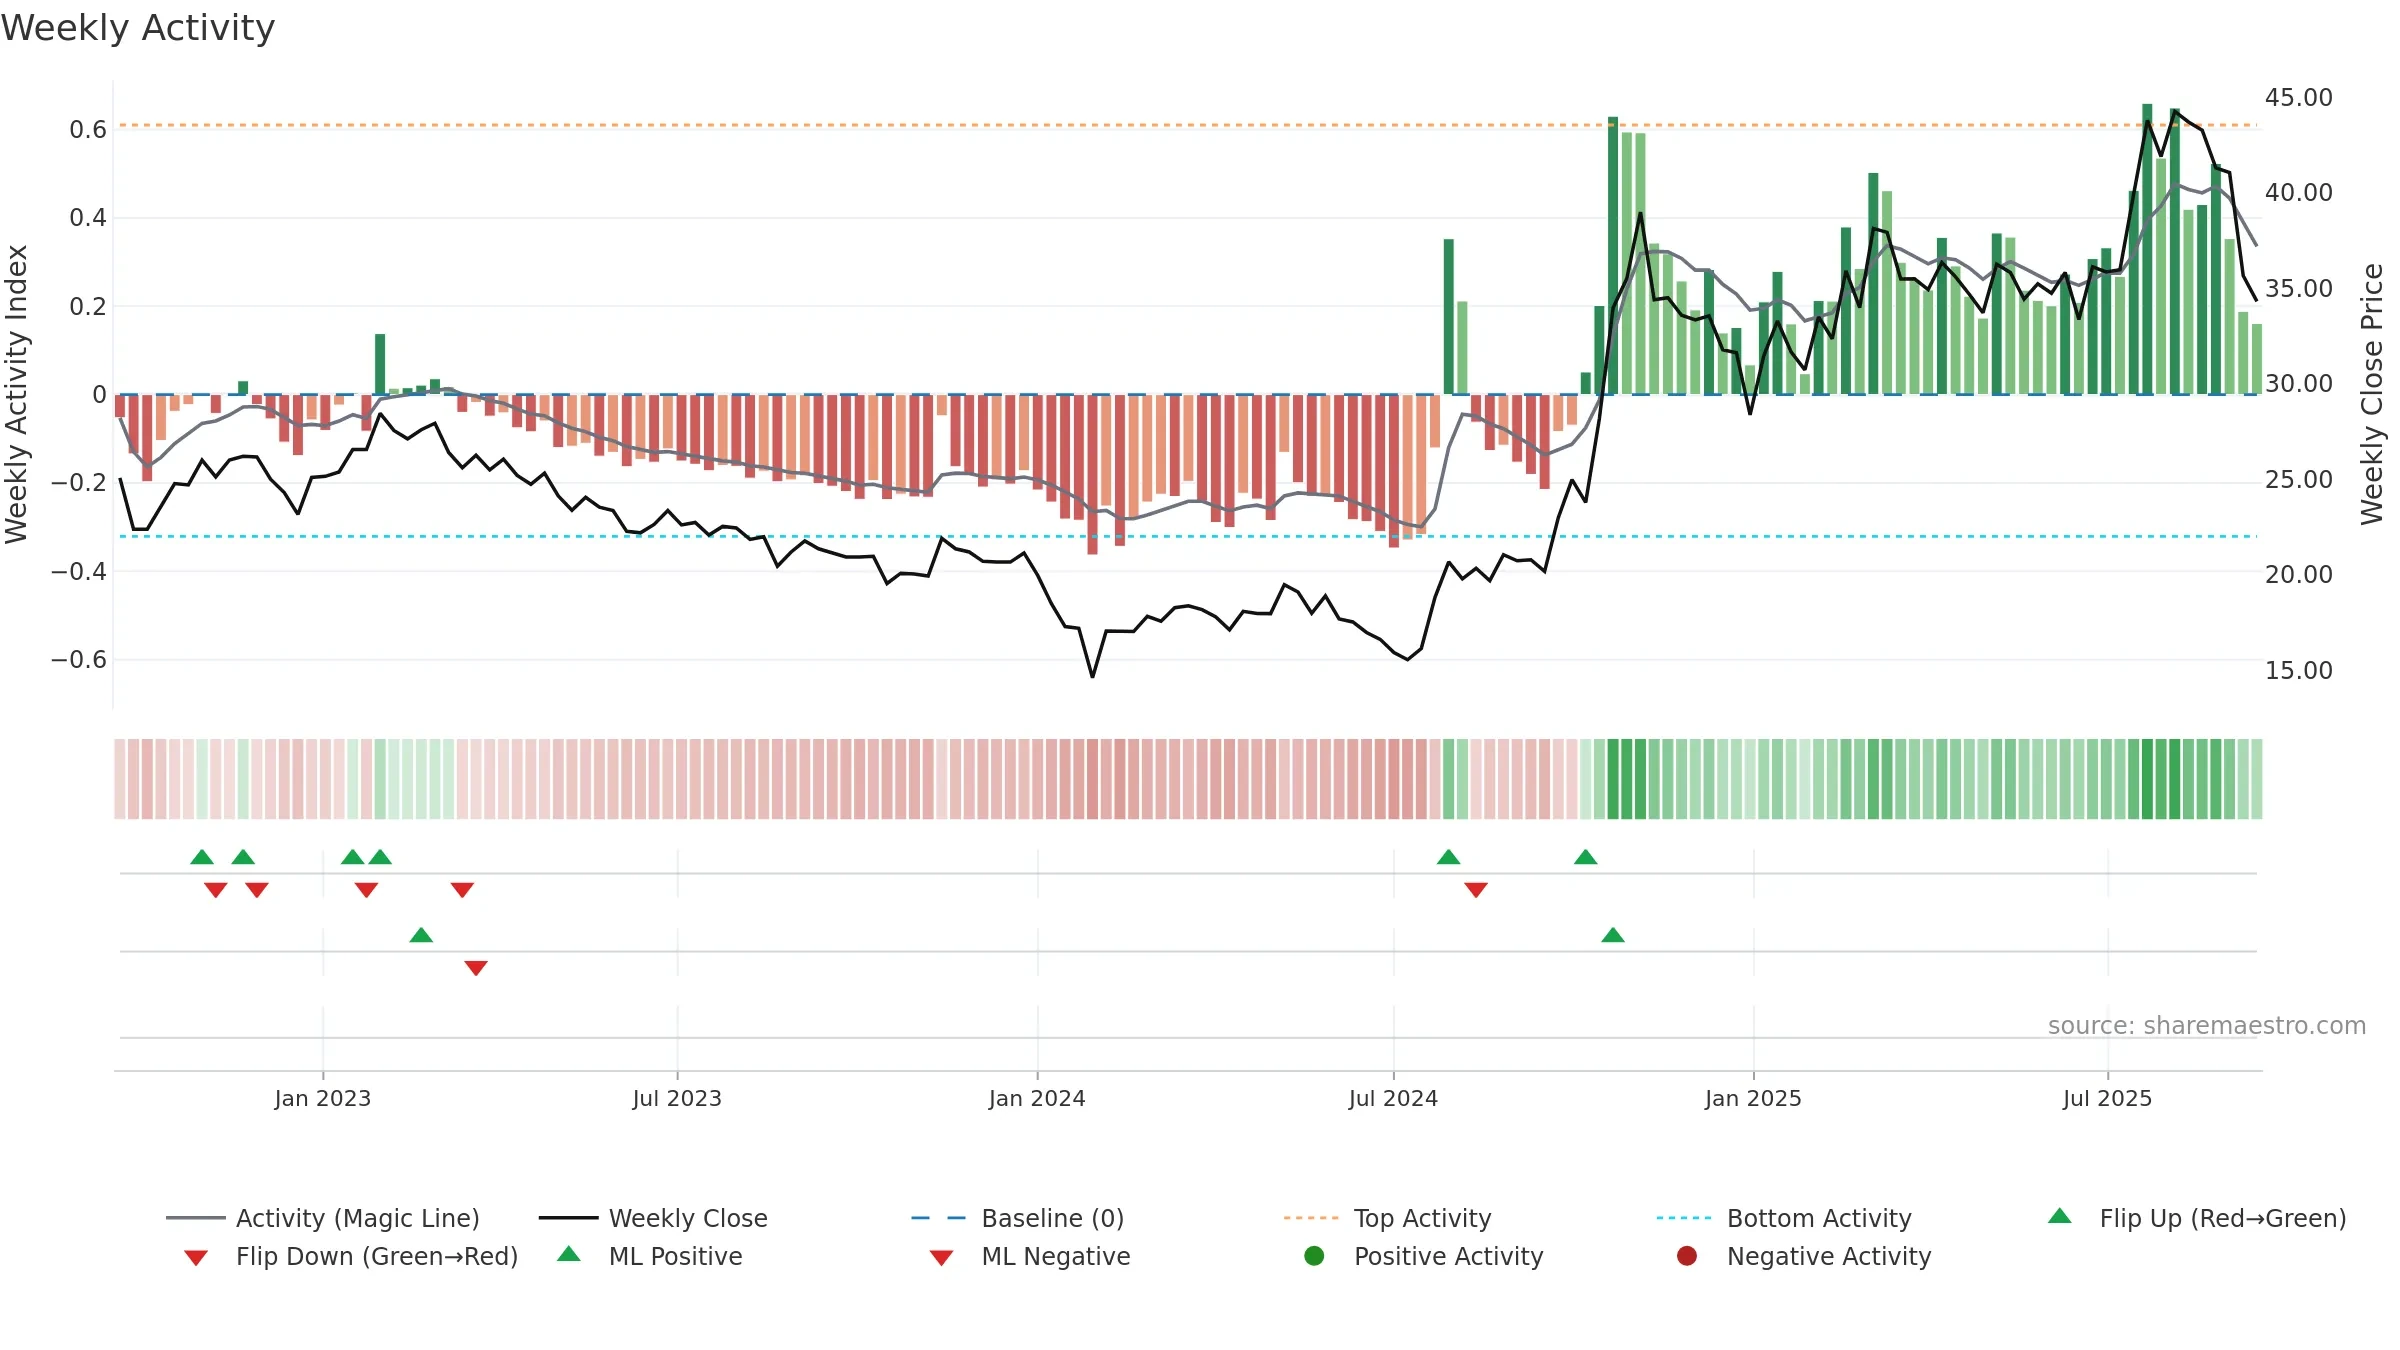Click the Negative Activity legend entry

tap(1804, 1256)
